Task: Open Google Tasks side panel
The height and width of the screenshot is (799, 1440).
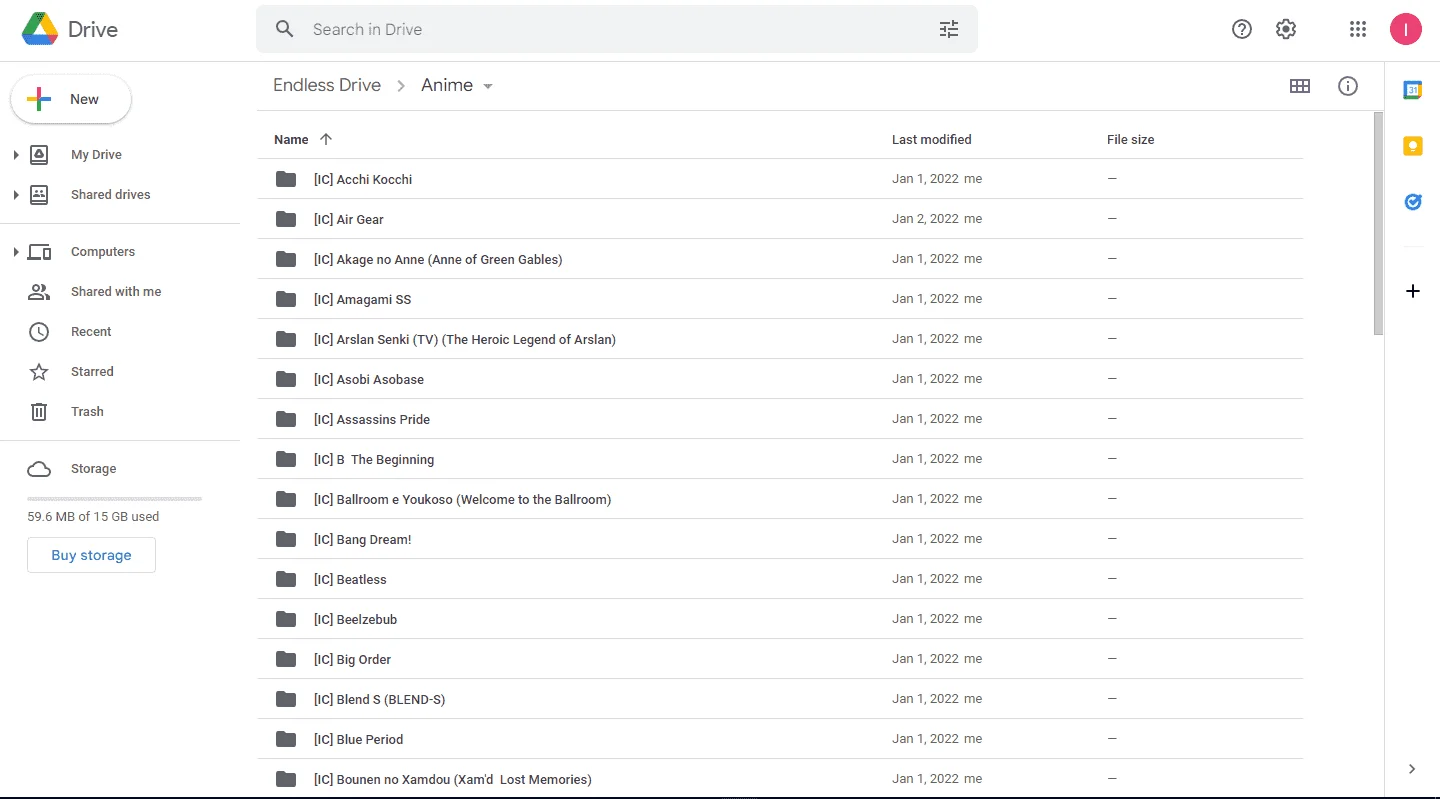Action: point(1413,202)
